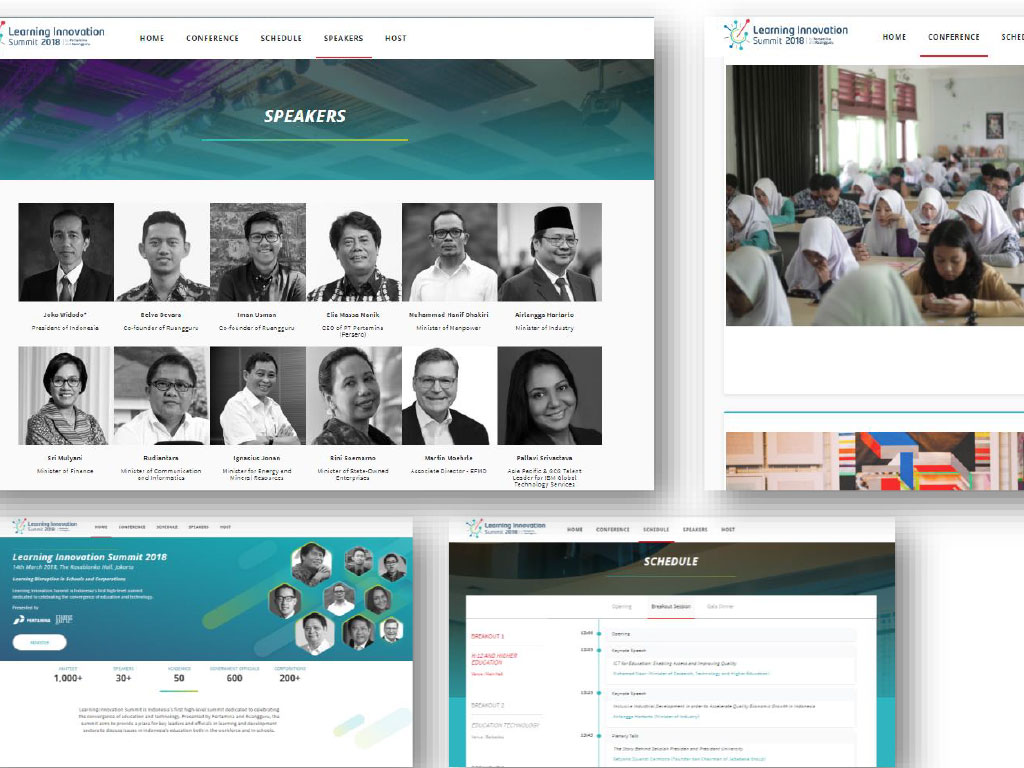The image size is (1024, 768).
Task: Go to HOME in the Speakers page menu
Action: 152,38
